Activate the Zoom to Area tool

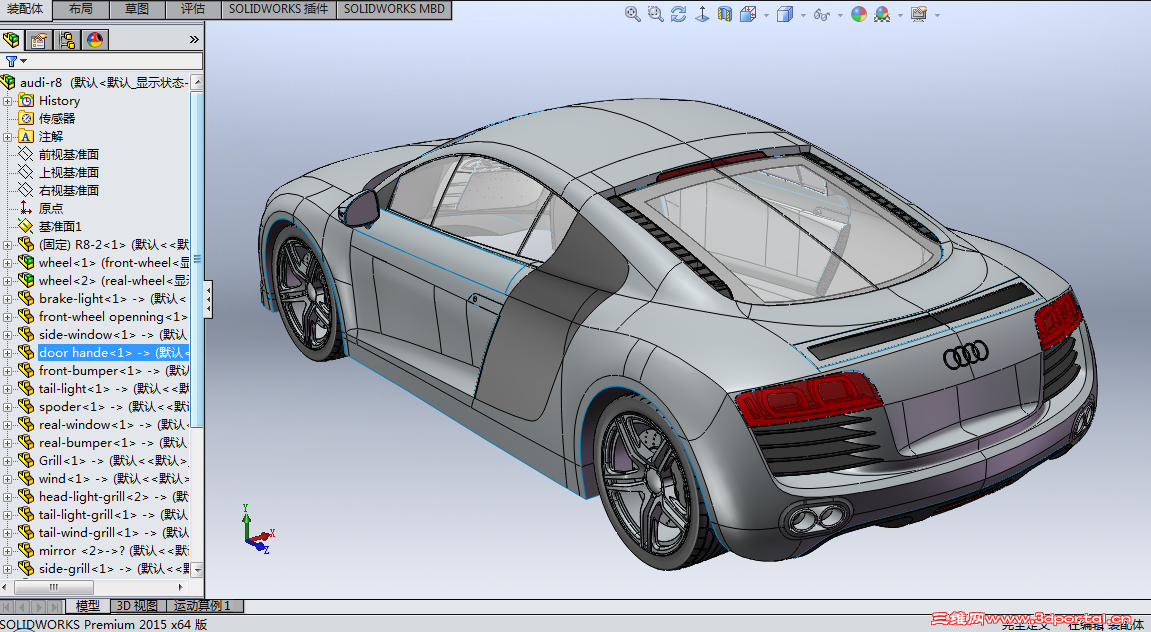(x=656, y=14)
